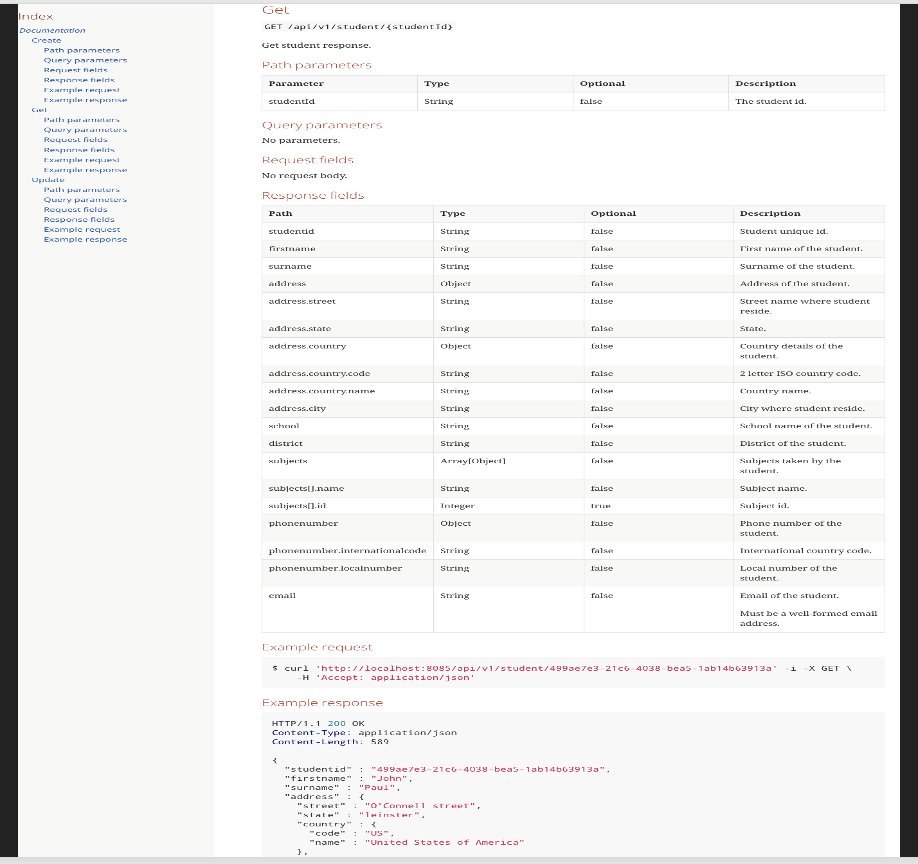This screenshot has height=864, width=918.
Task: Select the 'firstname' path cell
Action: coord(292,249)
